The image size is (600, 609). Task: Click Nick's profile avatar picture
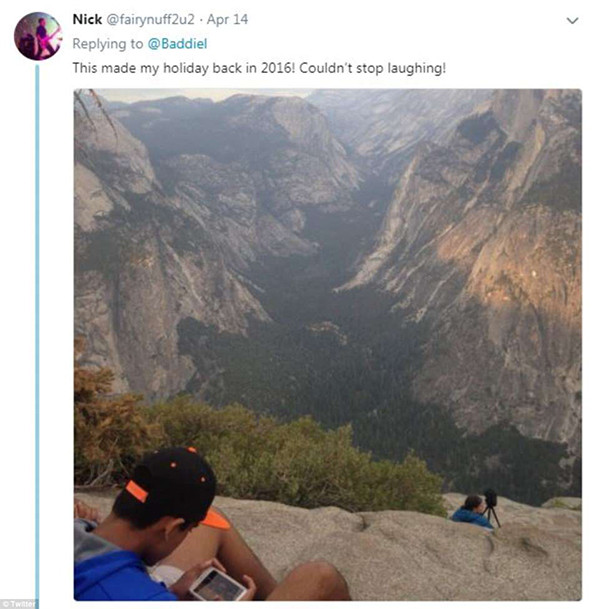tap(38, 36)
